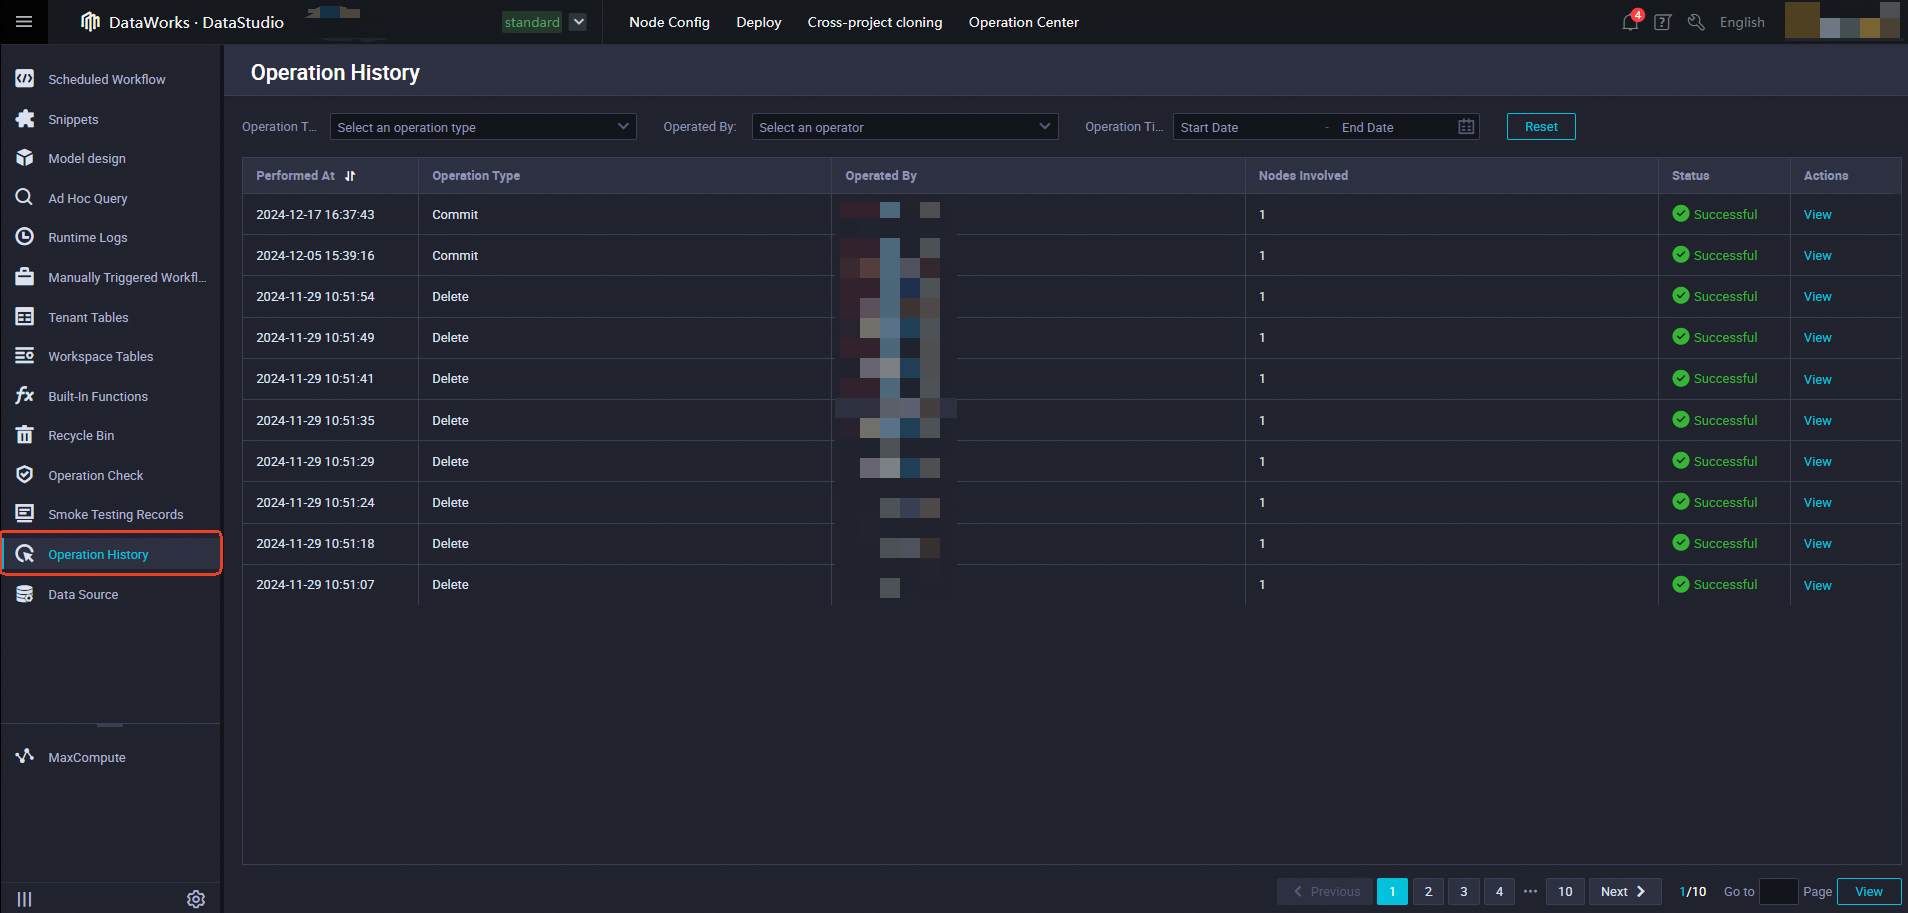Click View for 2024-11-29 10:51:24 row
The image size is (1908, 913).
(1817, 503)
